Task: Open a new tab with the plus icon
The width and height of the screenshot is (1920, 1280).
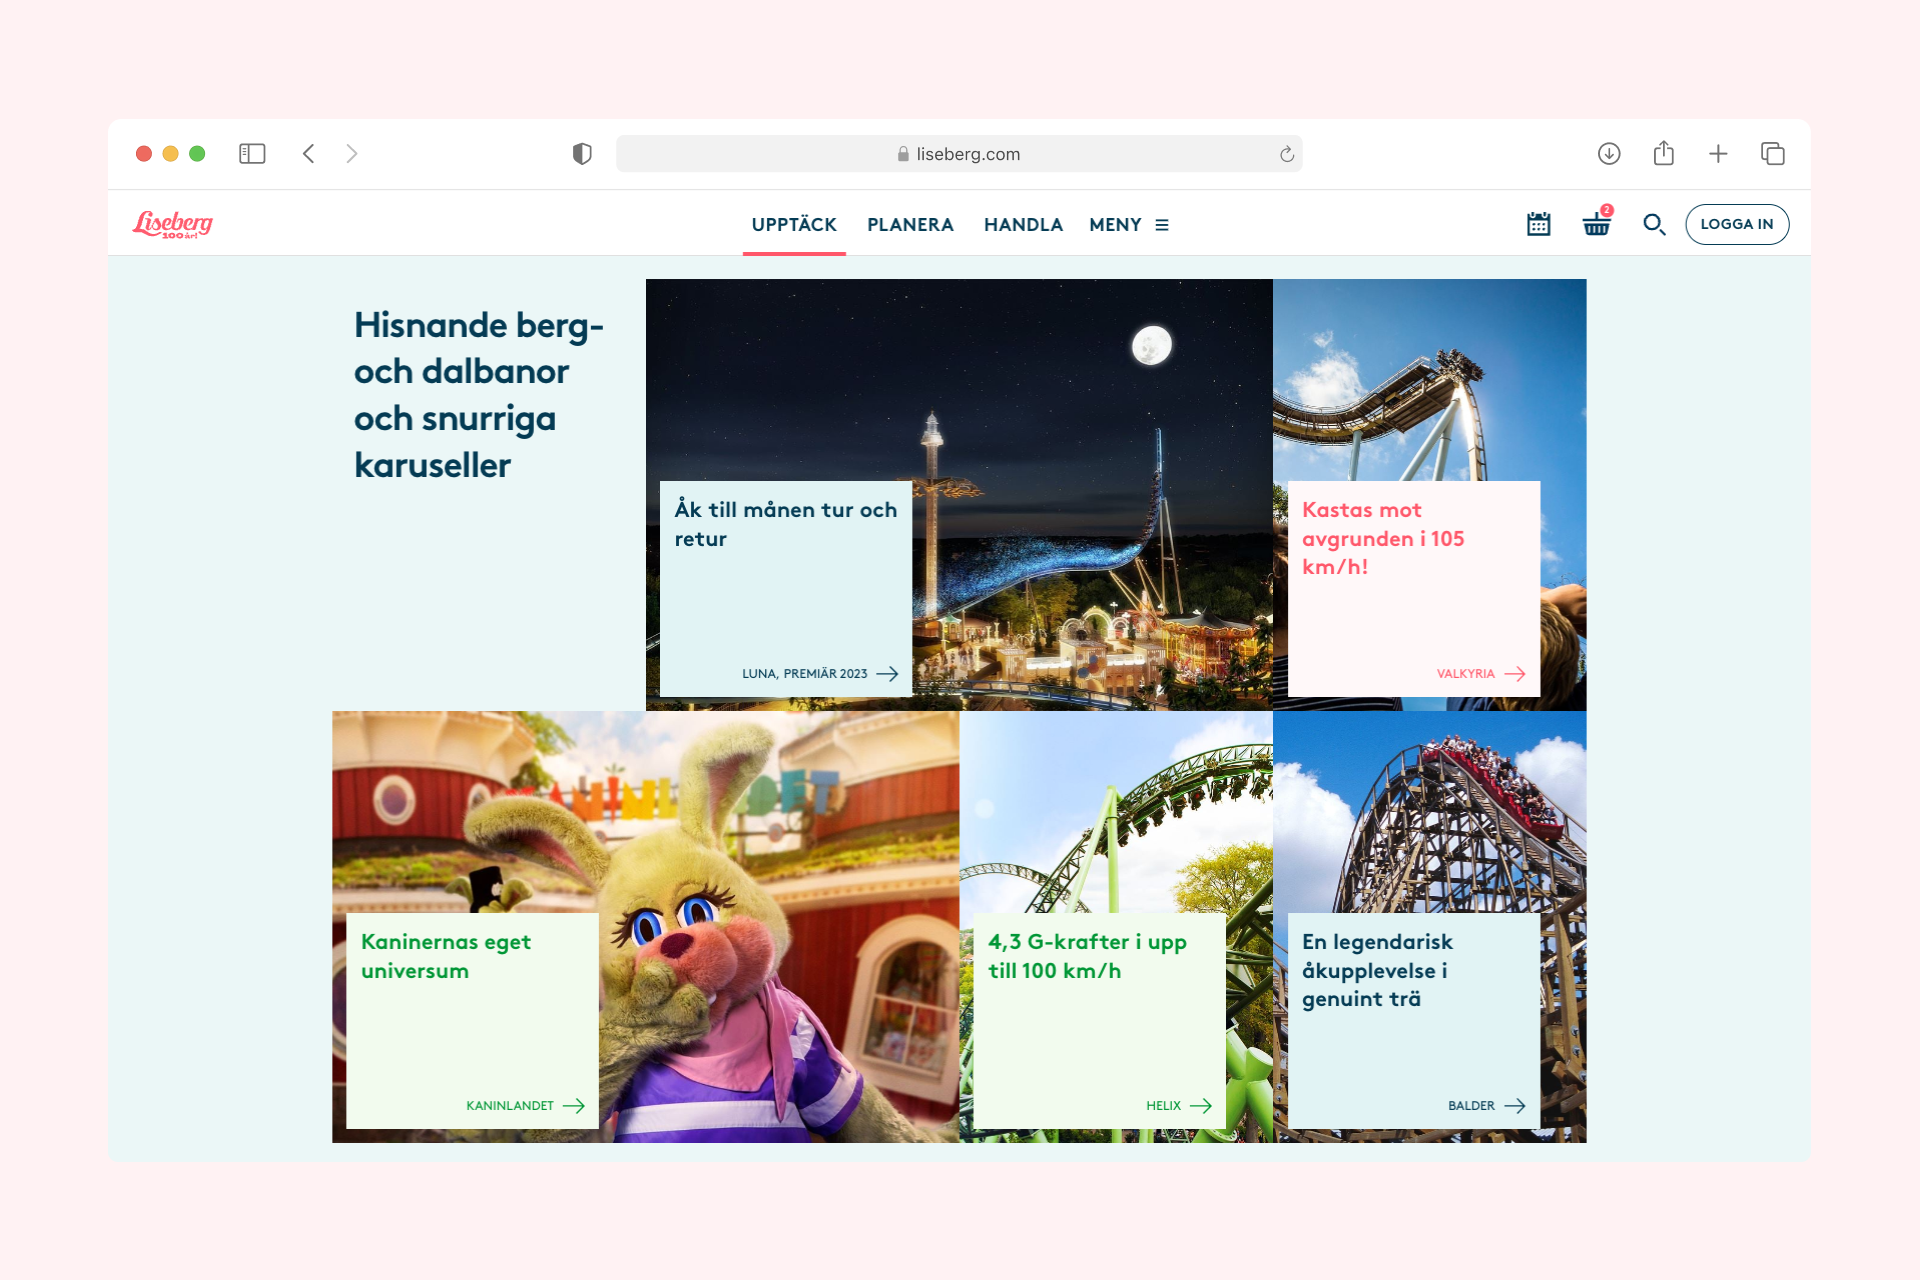Action: pyautogui.click(x=1718, y=153)
